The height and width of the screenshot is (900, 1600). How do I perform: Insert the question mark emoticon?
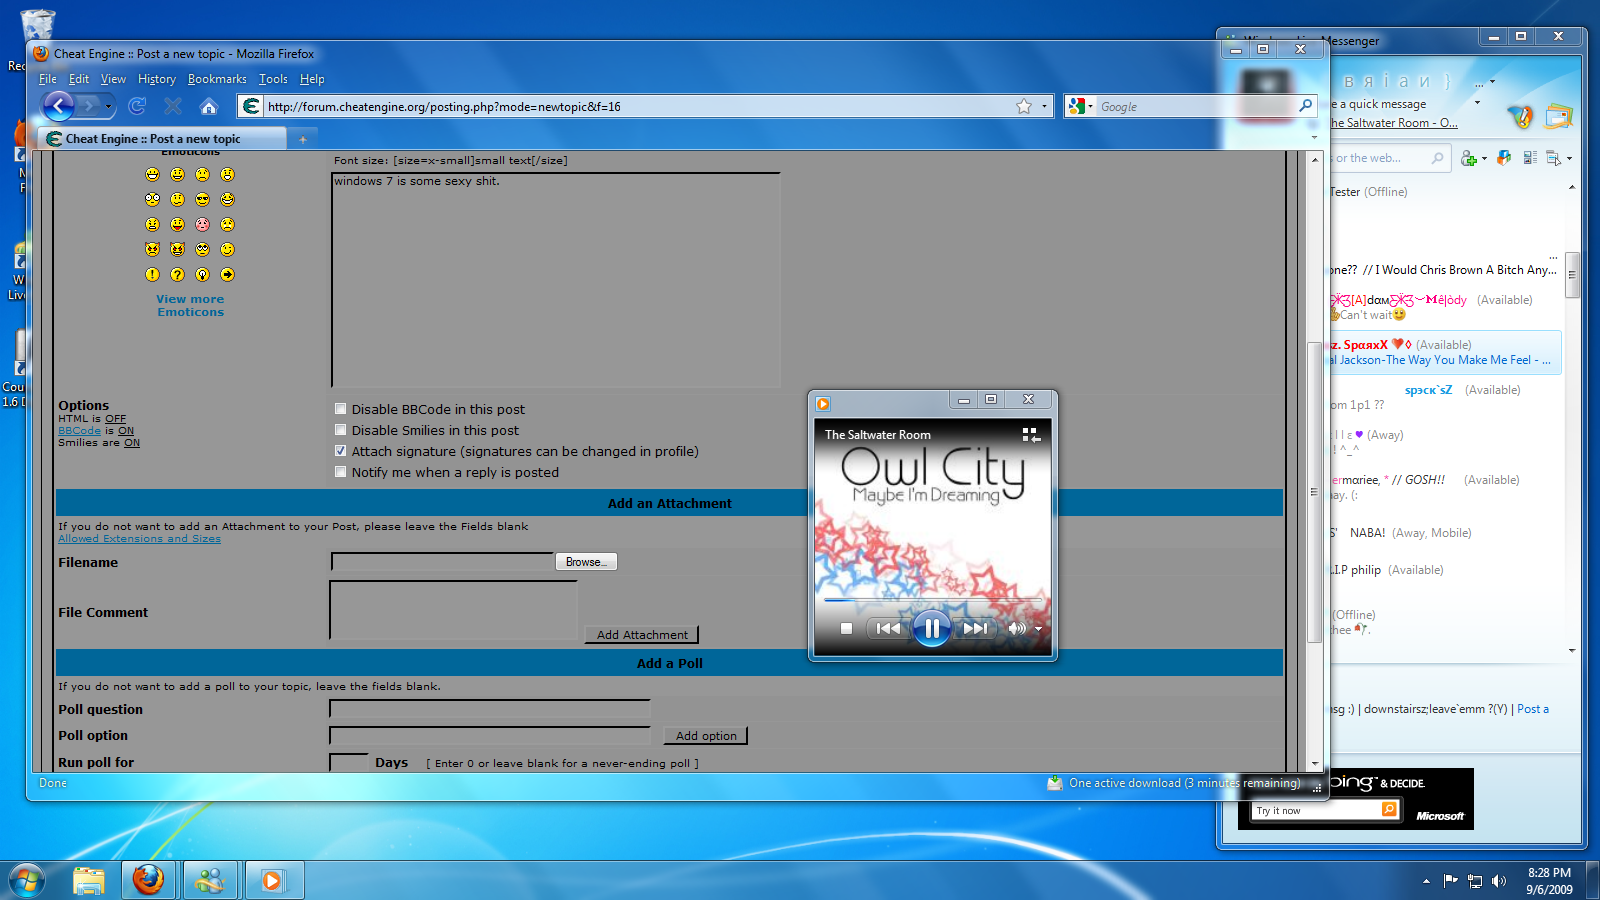coord(177,274)
